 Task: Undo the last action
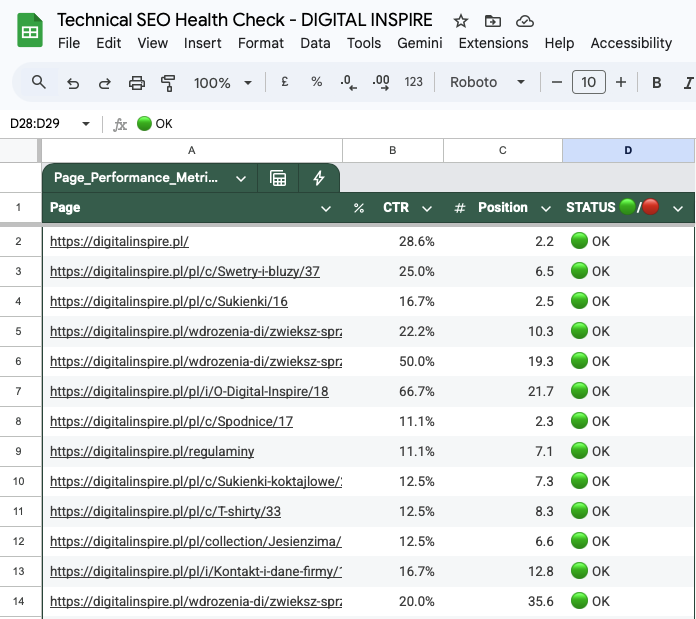click(x=73, y=83)
